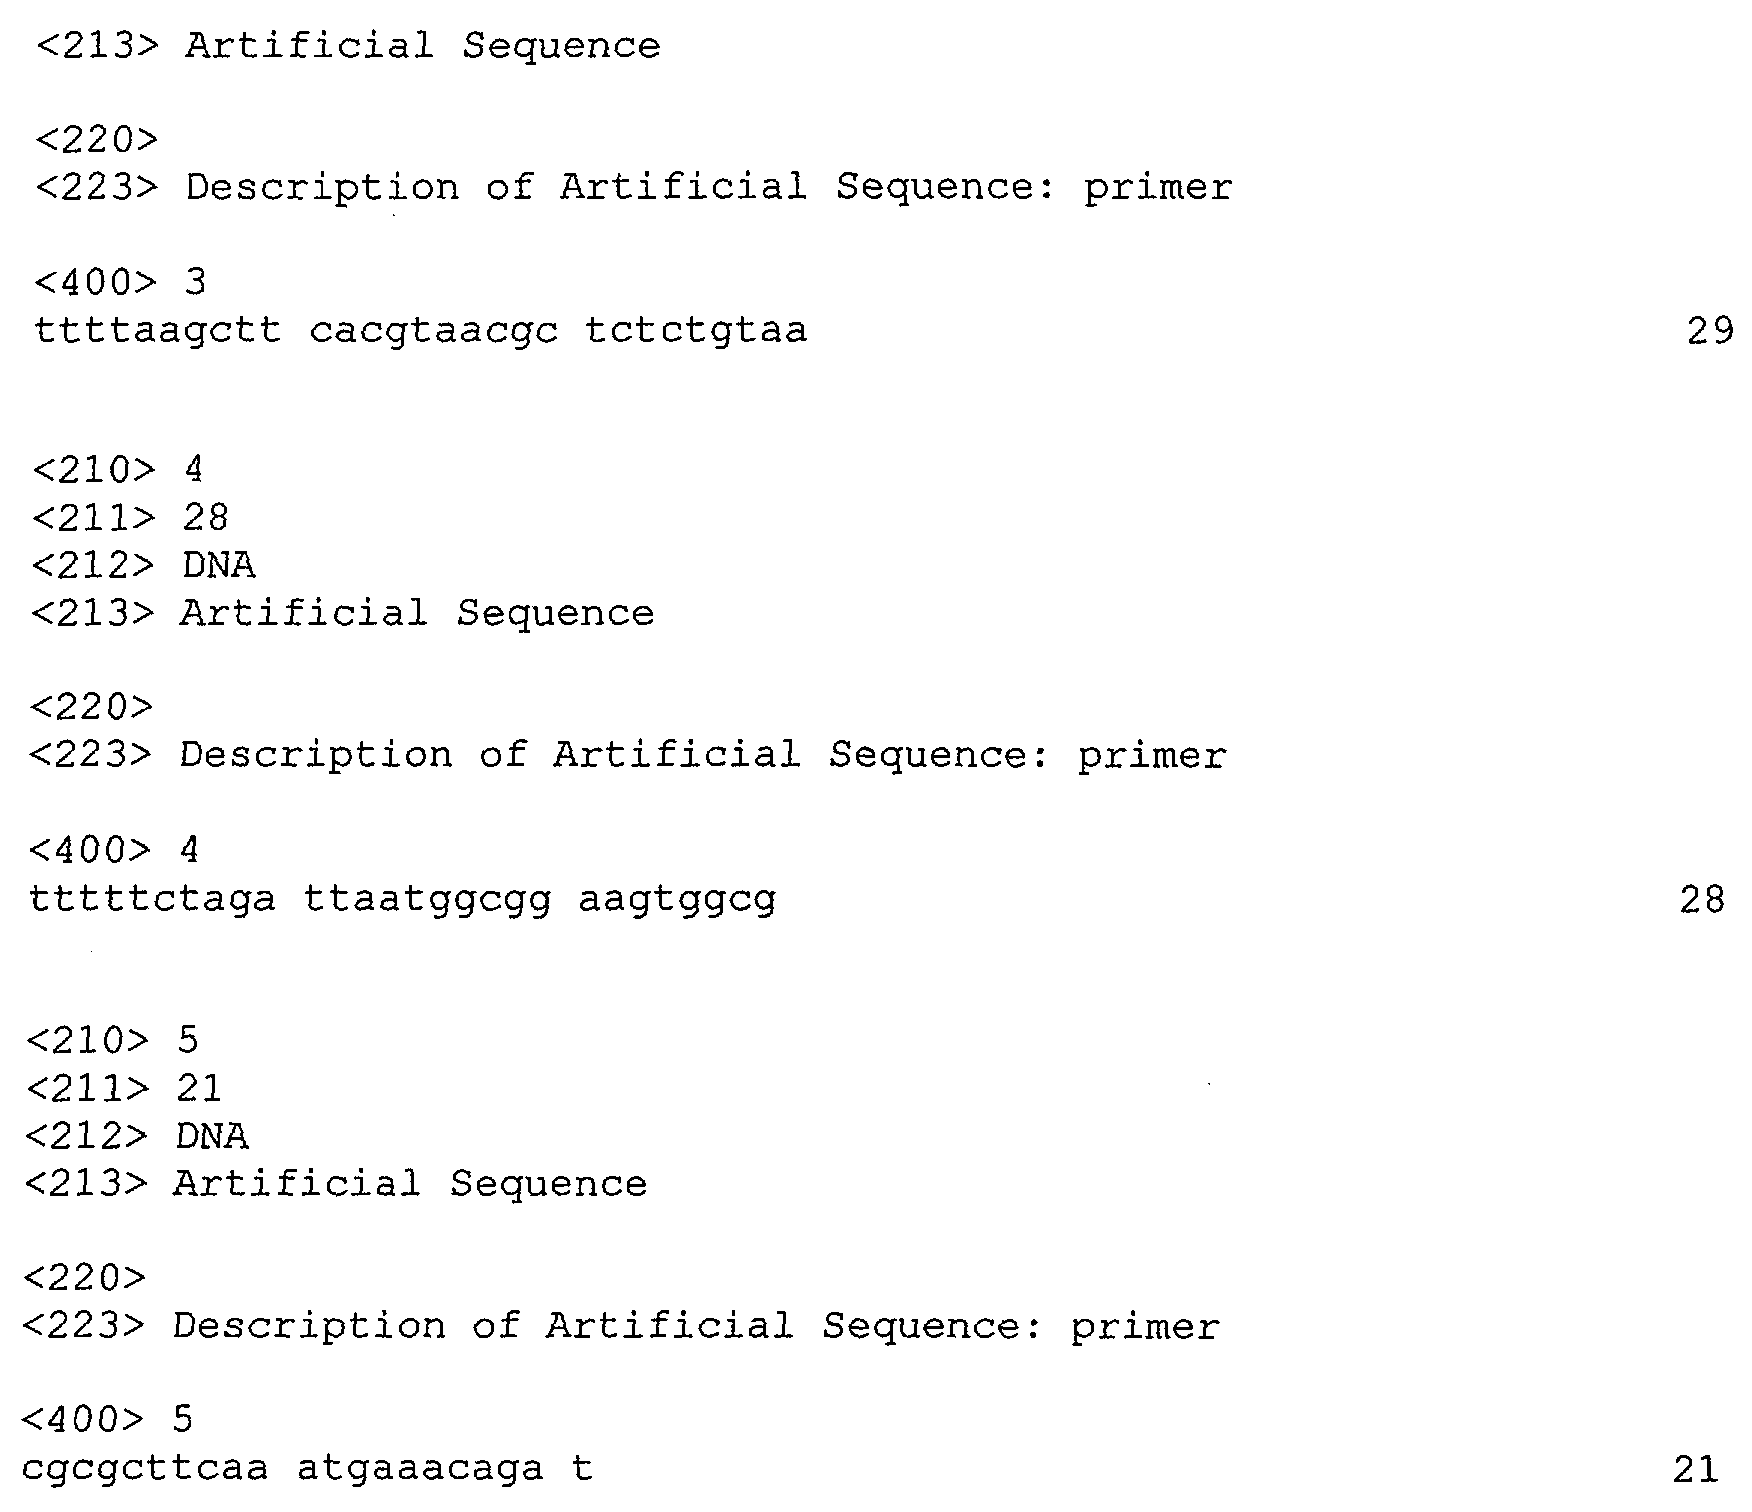The image size is (1752, 1512).
Task: Click the sequence block "atgaaacaga"
Action: (420, 1469)
